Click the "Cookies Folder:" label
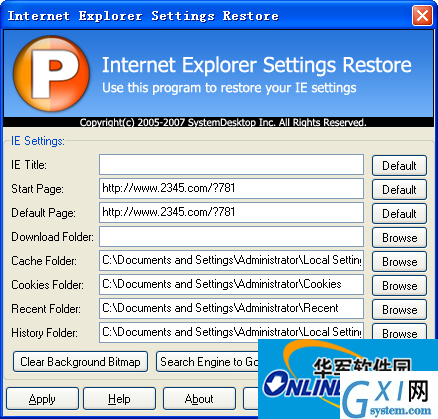The image size is (438, 419). pos(47,285)
